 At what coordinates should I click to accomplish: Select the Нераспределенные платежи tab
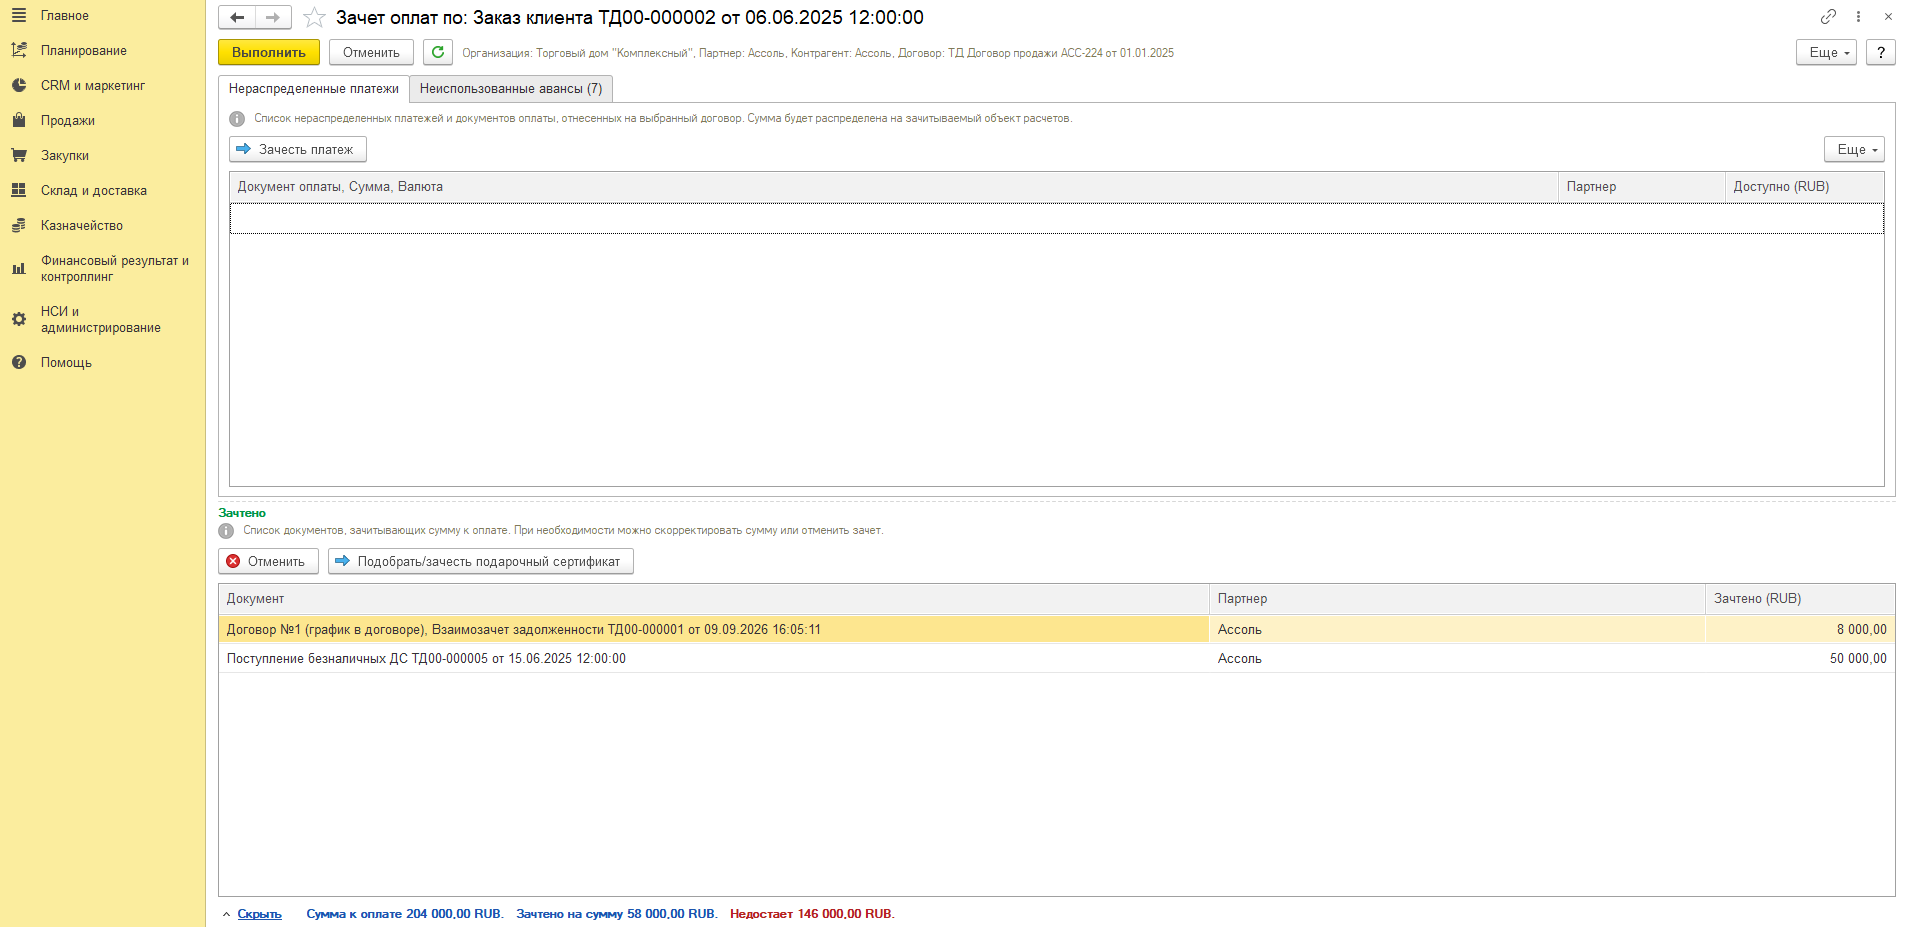[x=314, y=88]
